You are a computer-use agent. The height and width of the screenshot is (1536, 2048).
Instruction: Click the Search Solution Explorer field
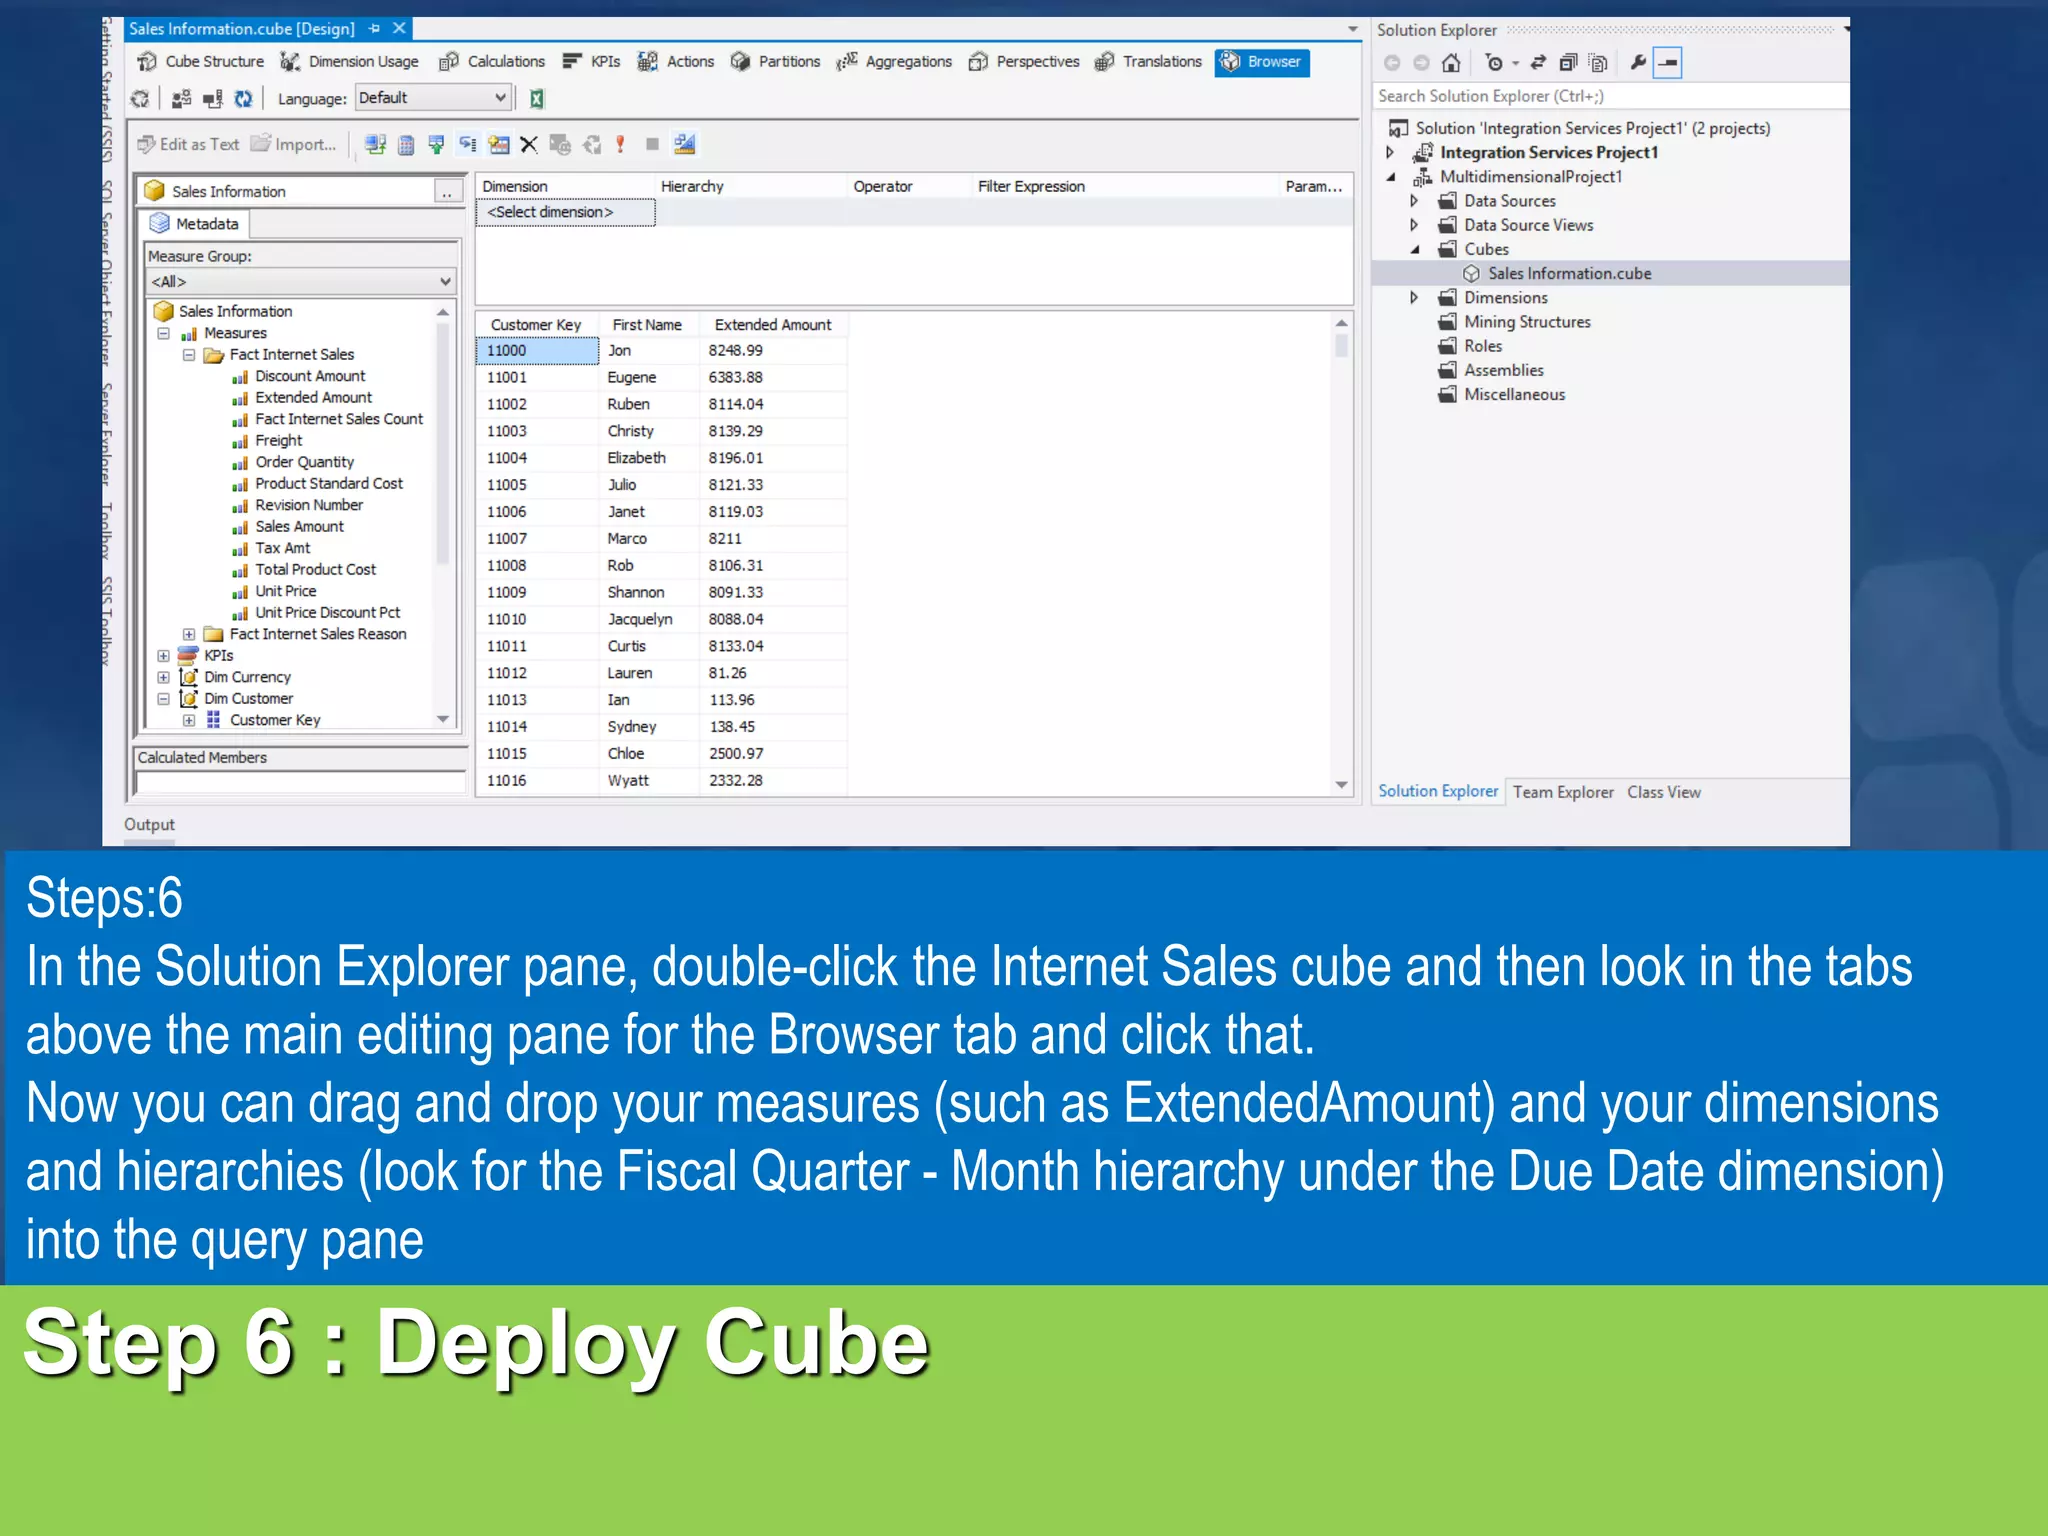click(x=1610, y=96)
